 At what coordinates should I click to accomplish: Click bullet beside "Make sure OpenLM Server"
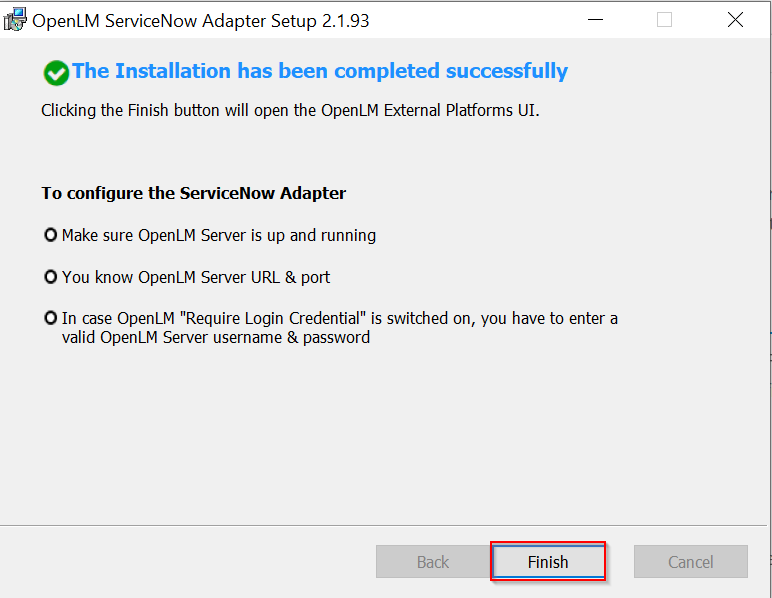click(51, 235)
